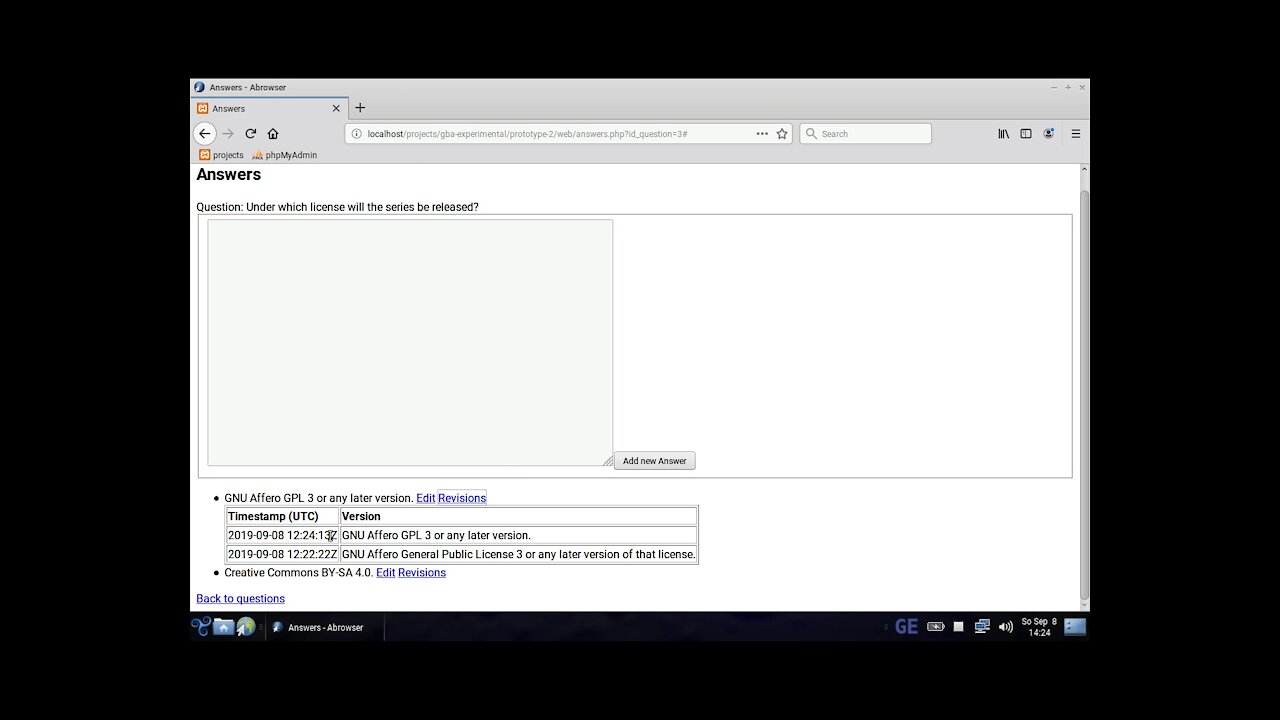The width and height of the screenshot is (1280, 720).
Task: Click the Add new Answer button
Action: [x=655, y=461]
